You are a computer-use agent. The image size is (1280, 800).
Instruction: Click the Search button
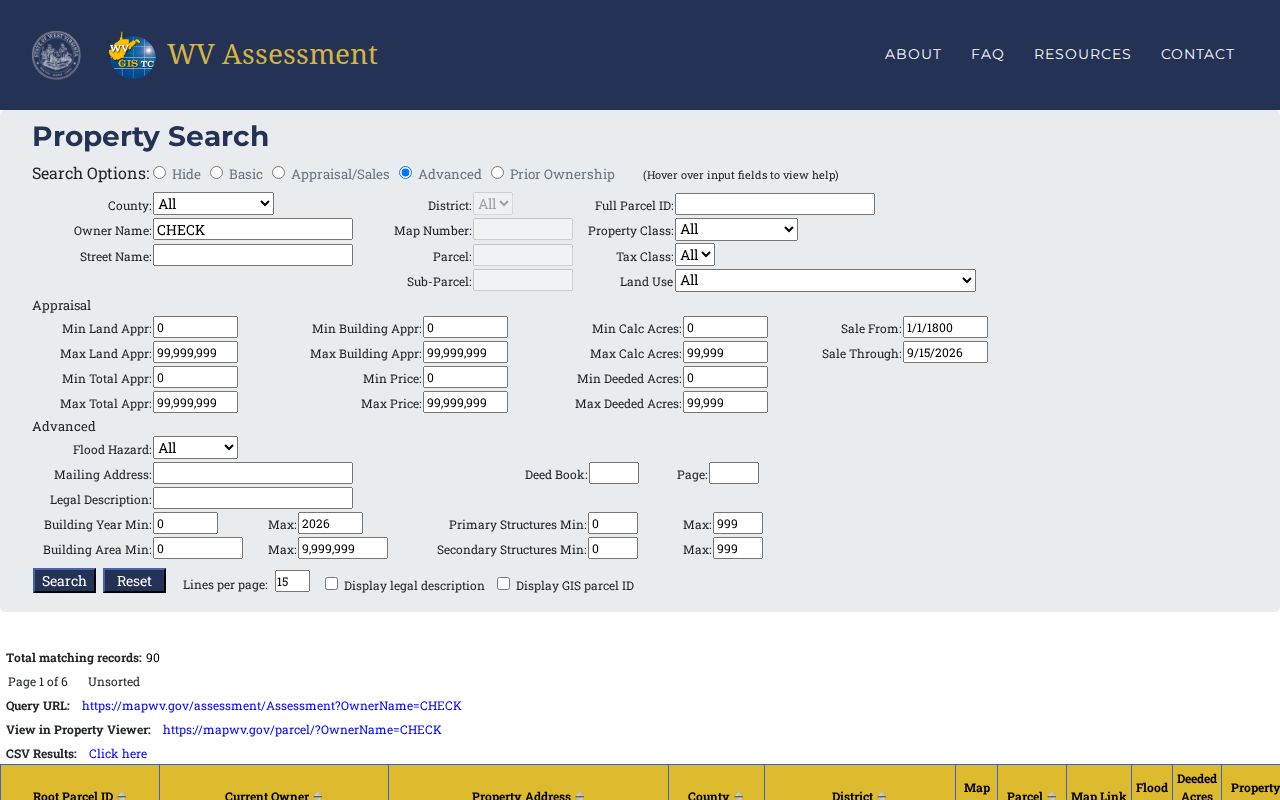[x=64, y=581]
